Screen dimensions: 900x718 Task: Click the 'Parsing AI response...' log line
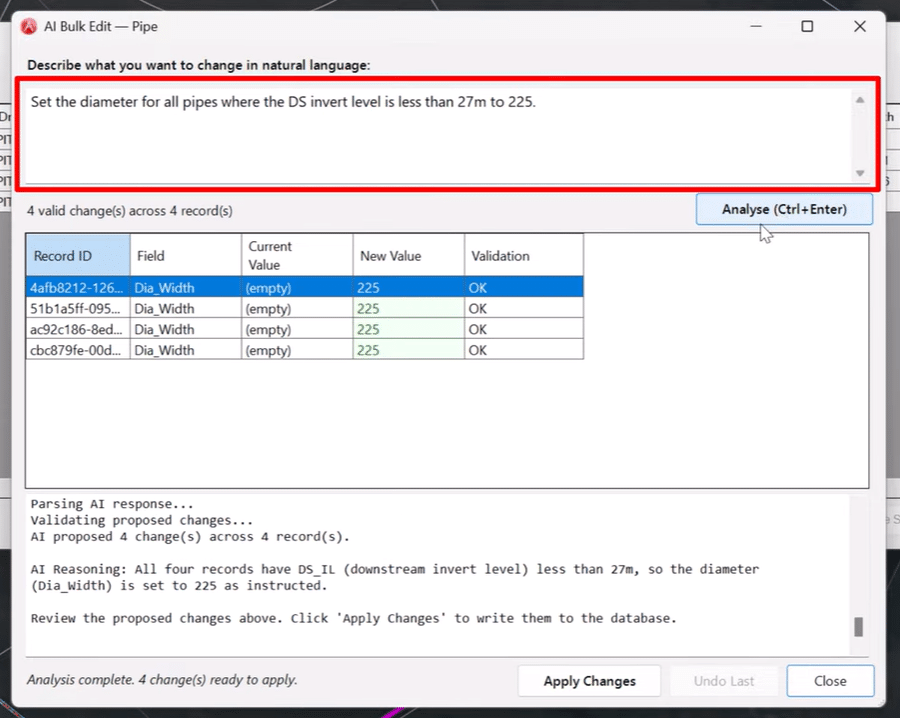click(x=112, y=503)
